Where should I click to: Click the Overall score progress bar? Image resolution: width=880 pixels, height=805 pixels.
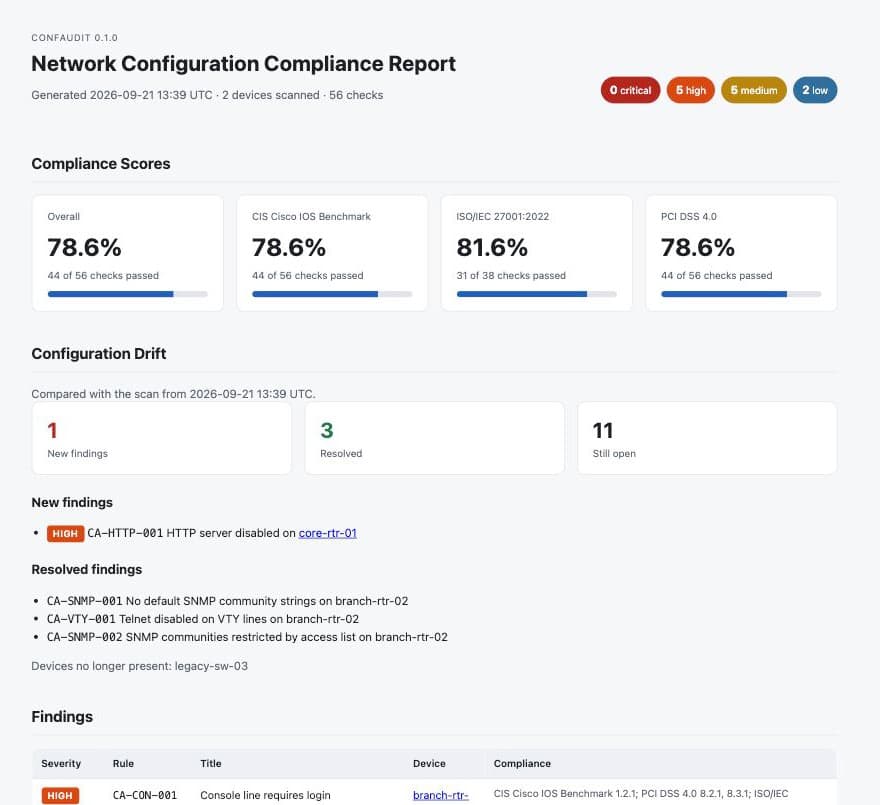[x=127, y=294]
